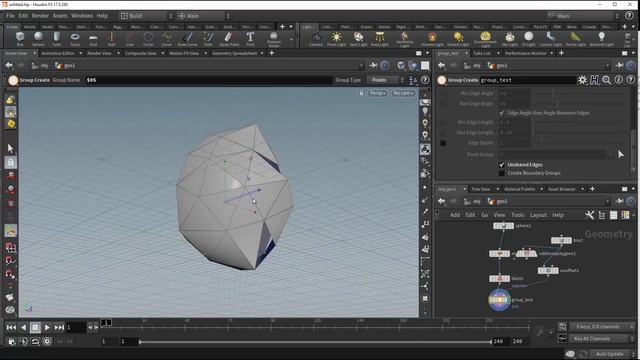Screen dimensions: 640x360
Task: Click the Point Group selection arrow button
Action: 621,154
